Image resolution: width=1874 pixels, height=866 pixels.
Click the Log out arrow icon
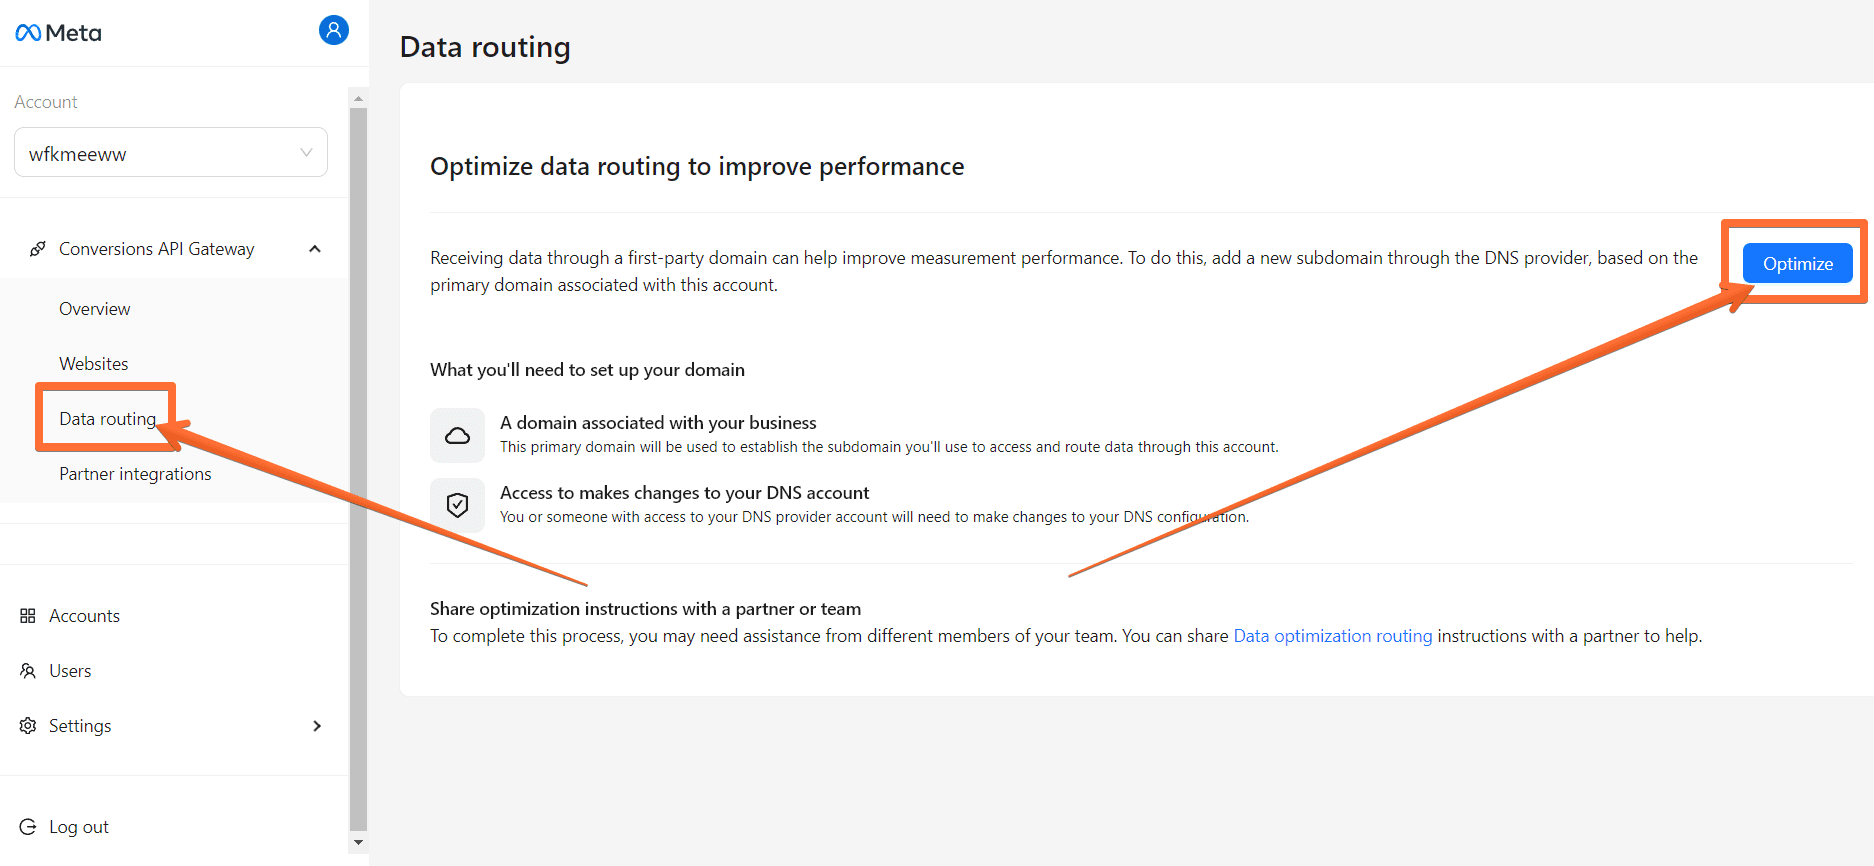(28, 827)
